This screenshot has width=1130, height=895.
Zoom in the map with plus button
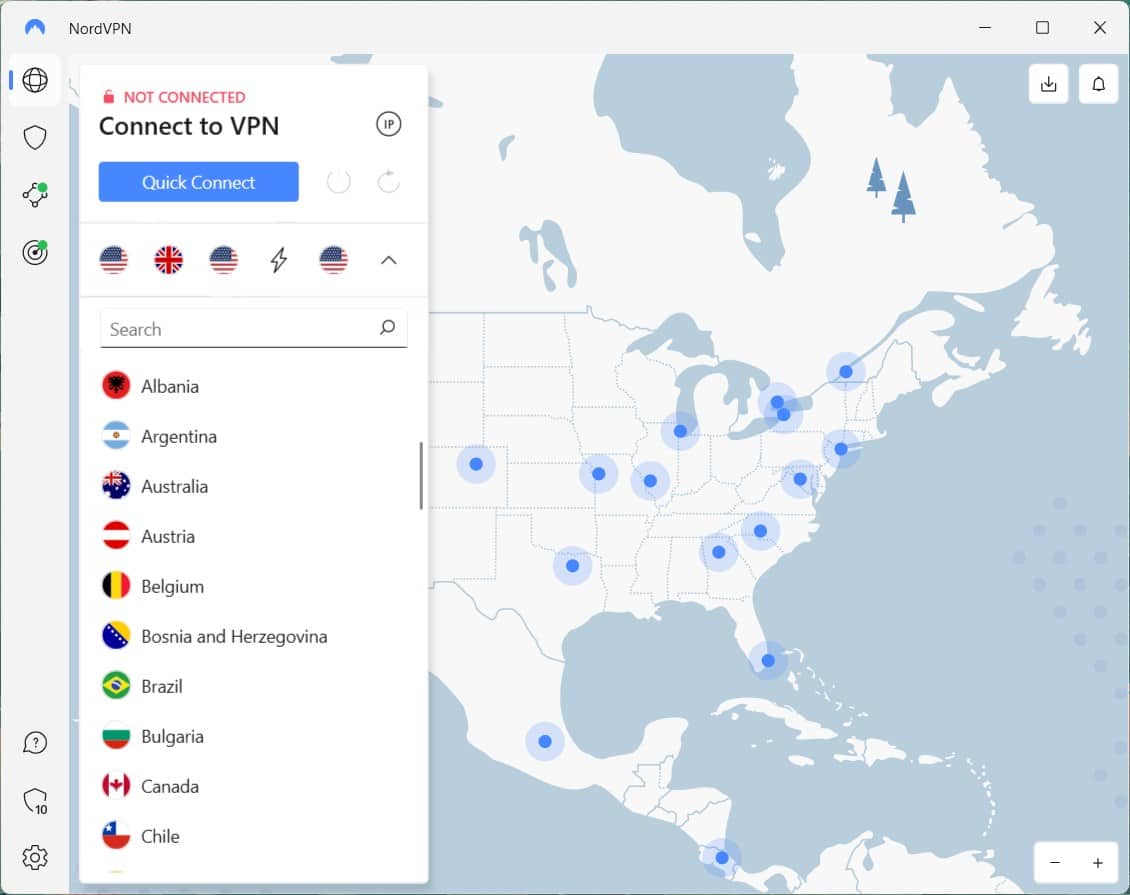(x=1098, y=863)
